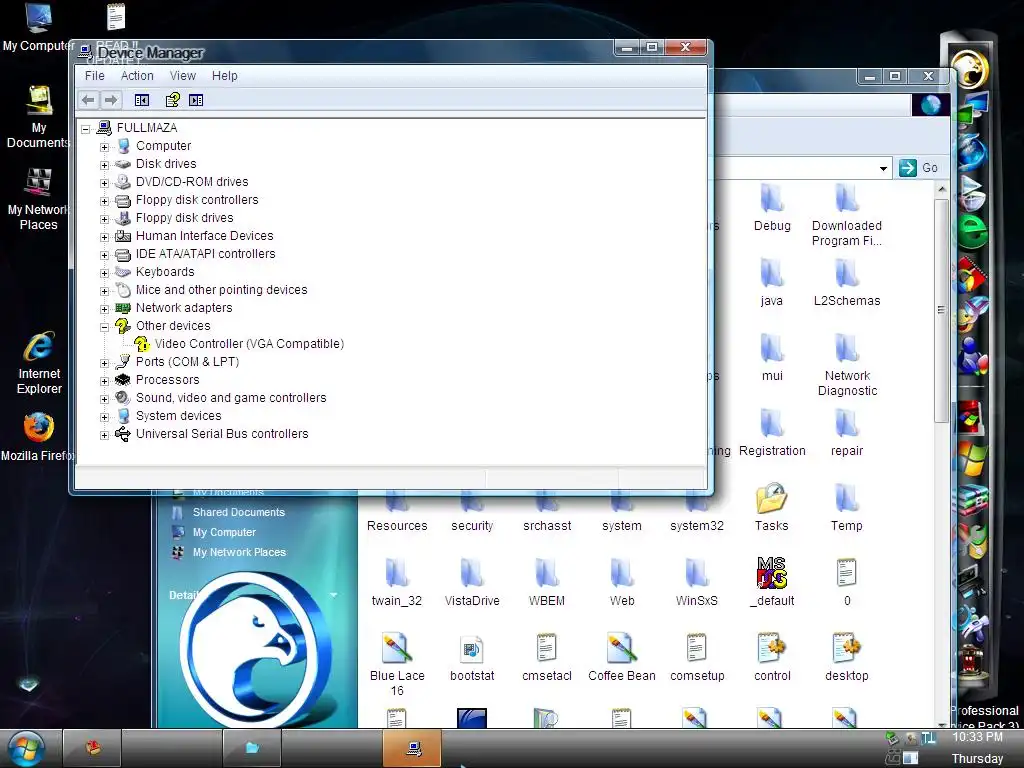
Task: Open Internet Explorer desktop icon
Action: pos(39,362)
